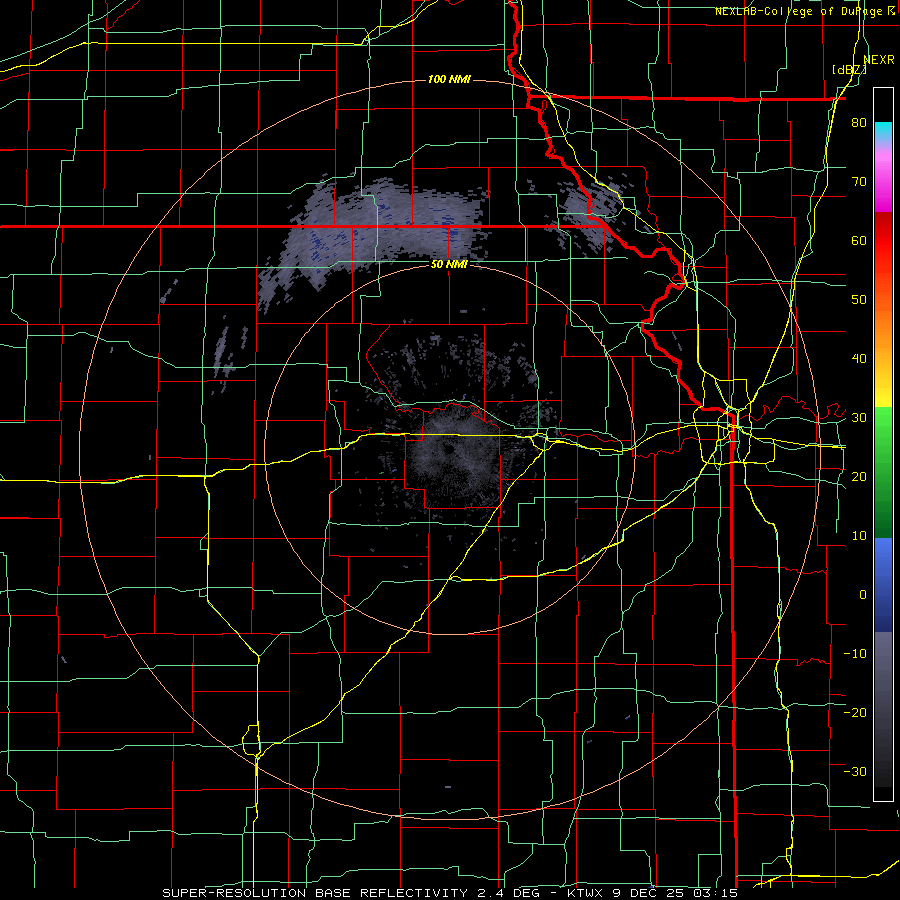
Task: Click the 80 value on the dBZ scale
Action: point(859,122)
